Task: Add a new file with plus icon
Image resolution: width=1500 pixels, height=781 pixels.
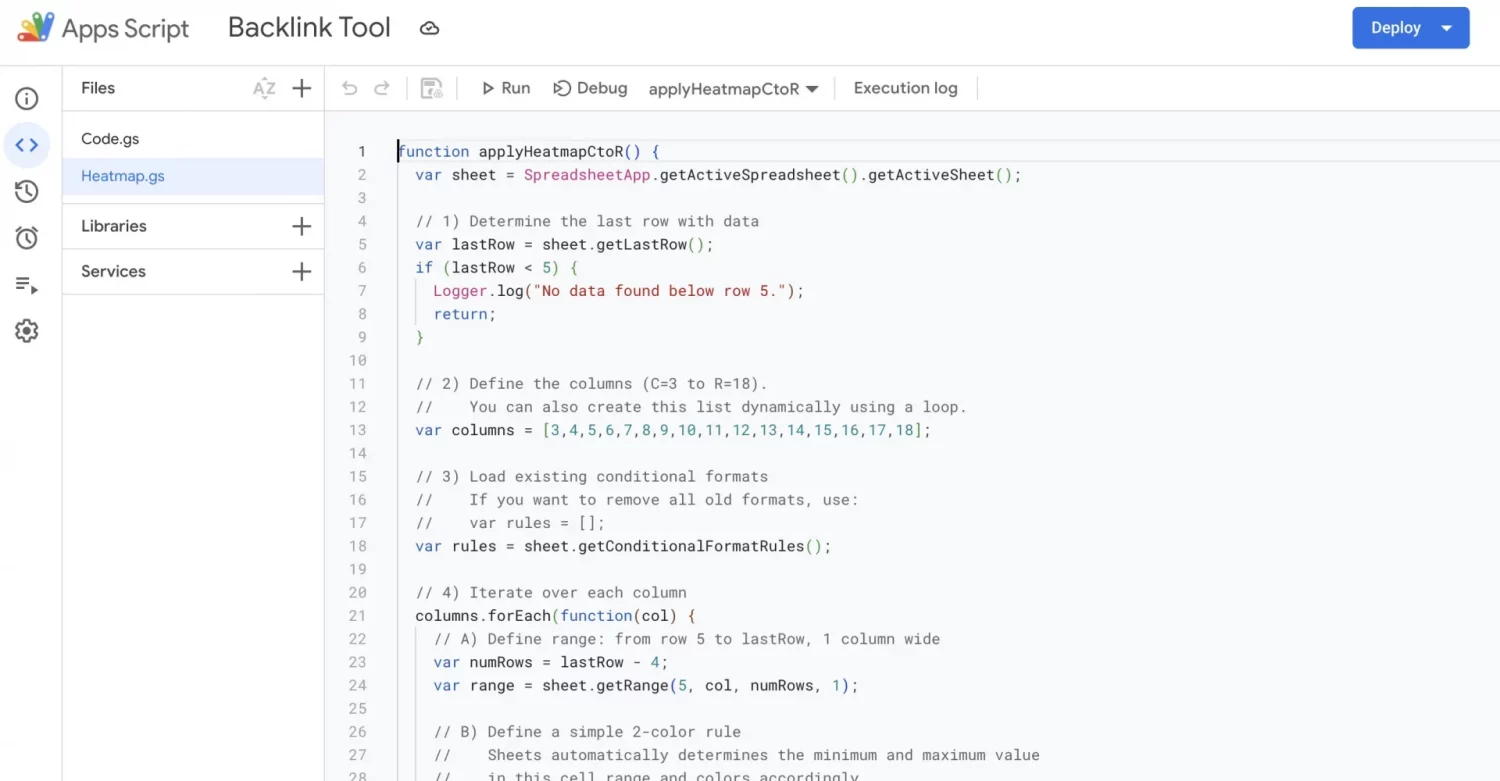Action: coord(301,88)
